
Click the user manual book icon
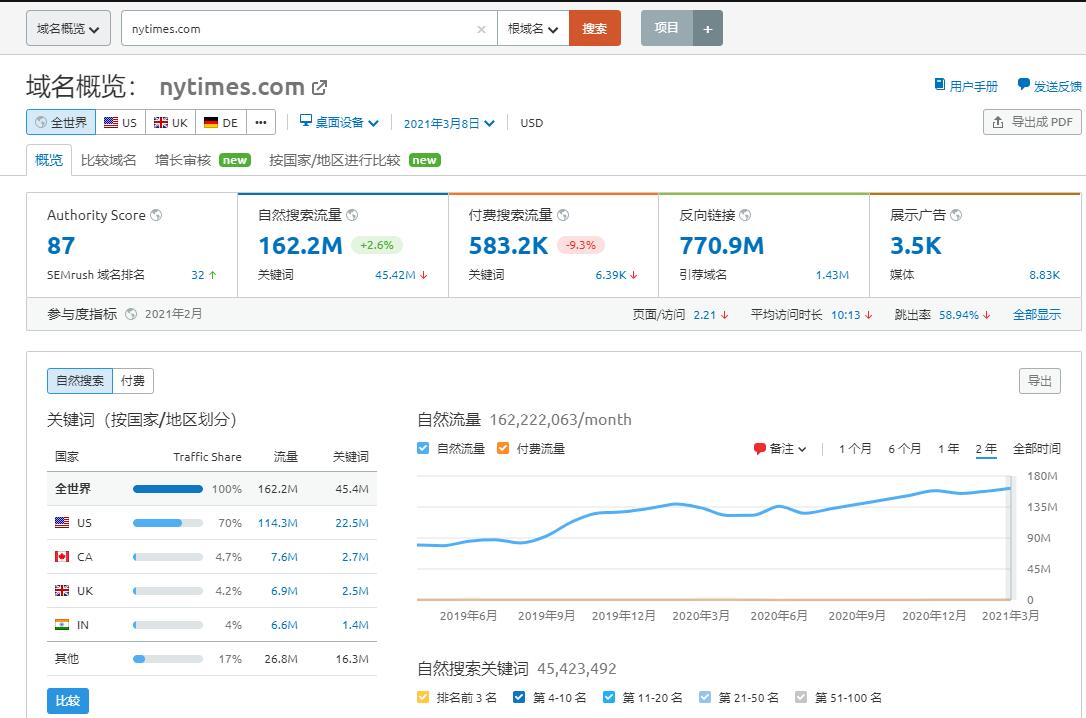click(940, 84)
